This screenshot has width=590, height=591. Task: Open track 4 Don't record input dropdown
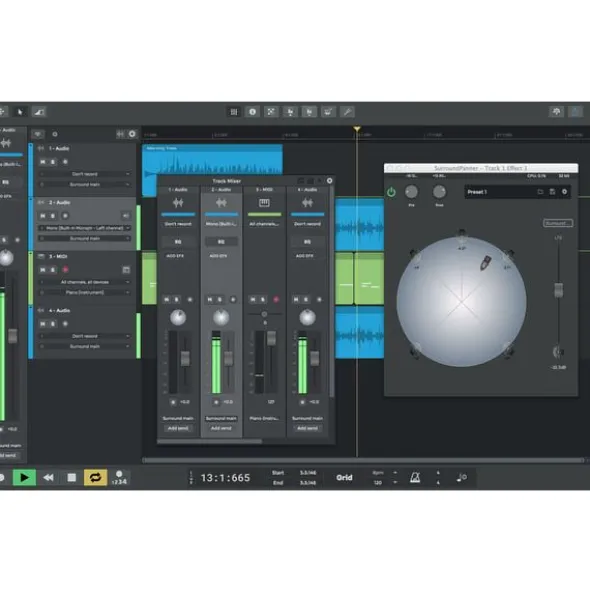(x=85, y=336)
